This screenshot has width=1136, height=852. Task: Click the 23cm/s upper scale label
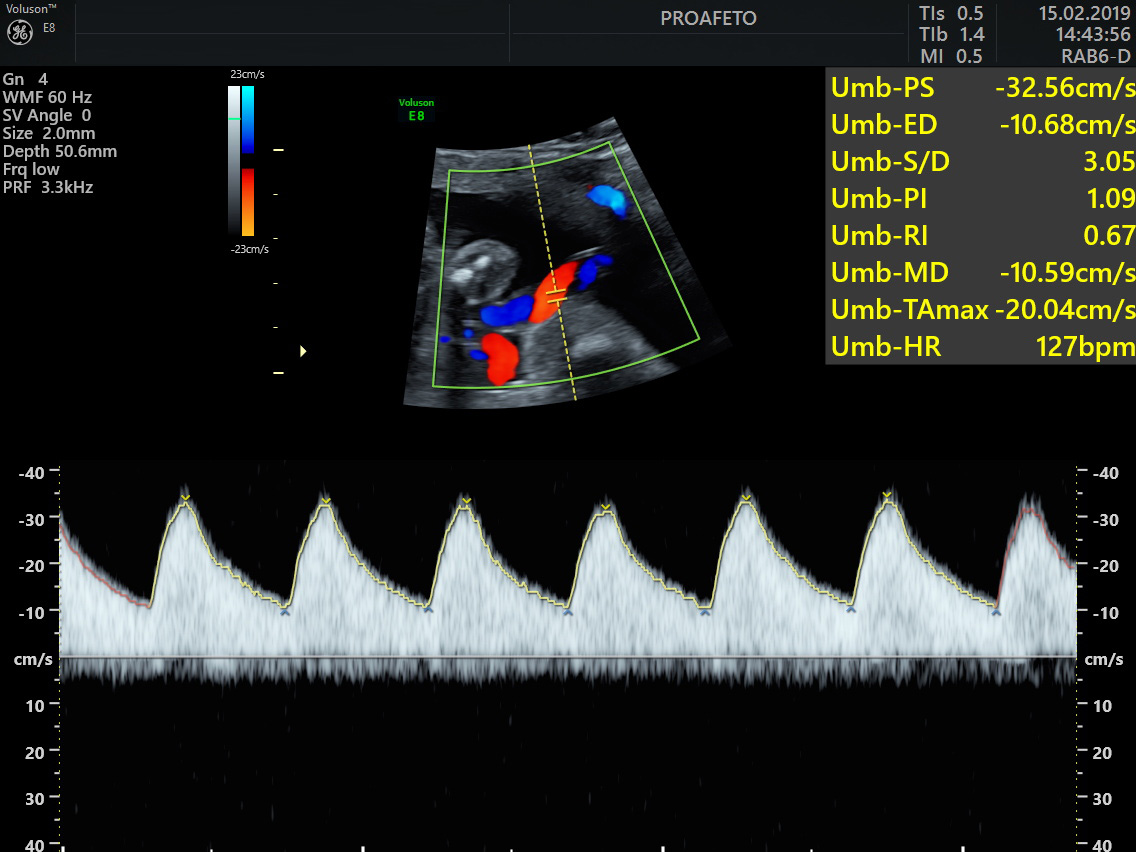[247, 75]
